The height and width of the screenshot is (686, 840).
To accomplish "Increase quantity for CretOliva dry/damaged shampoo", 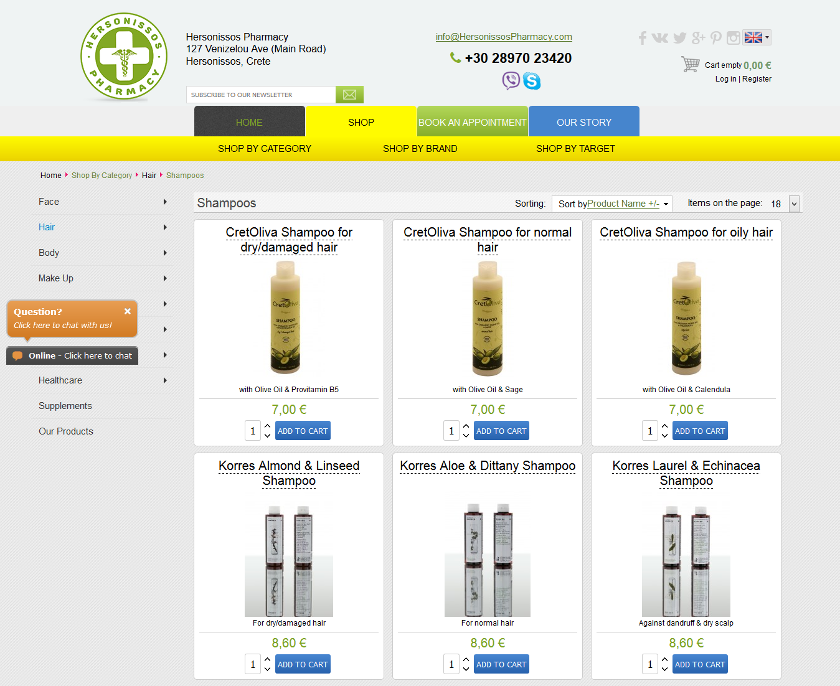I will click(267, 426).
